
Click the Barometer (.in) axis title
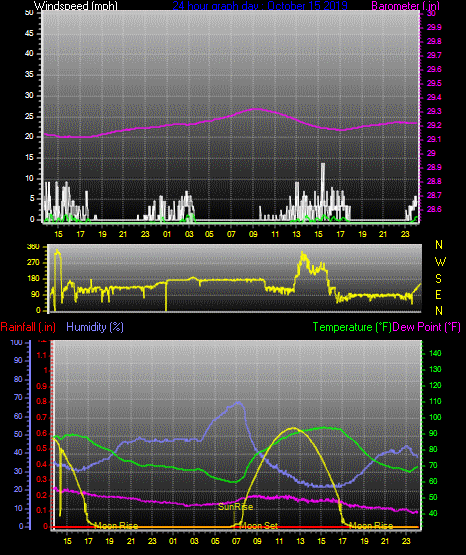(405, 5)
